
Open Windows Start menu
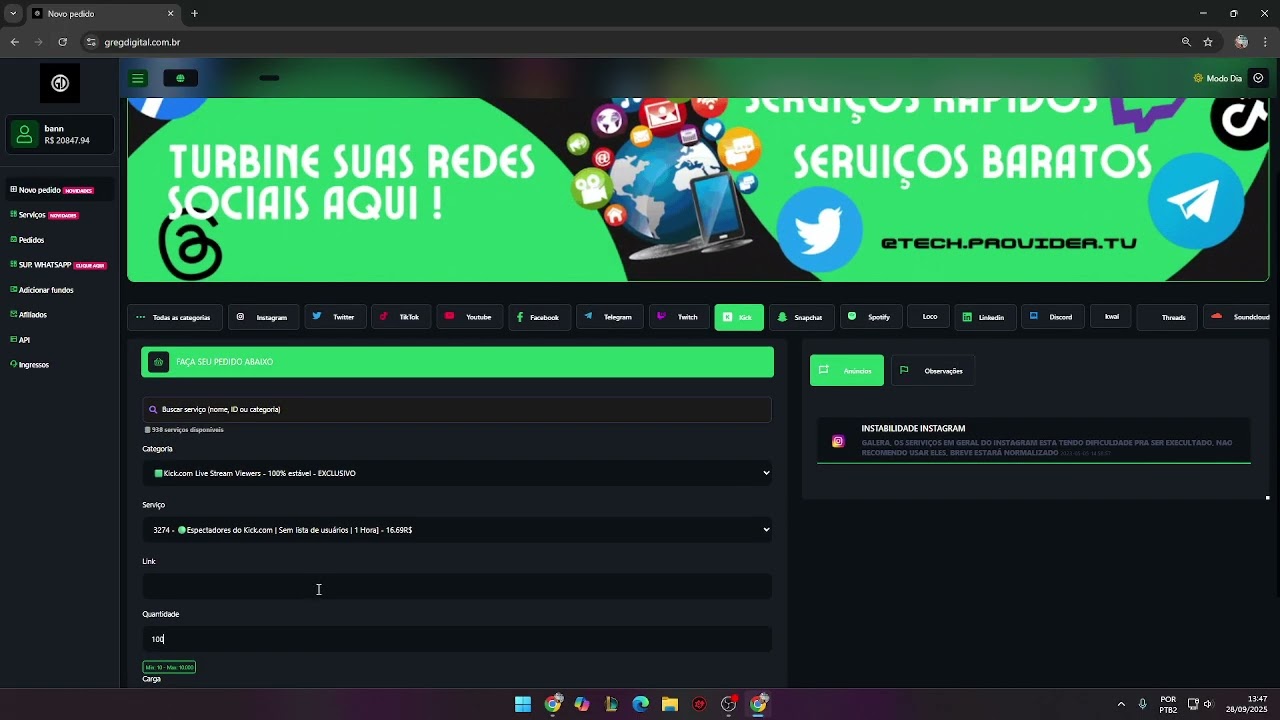(523, 704)
